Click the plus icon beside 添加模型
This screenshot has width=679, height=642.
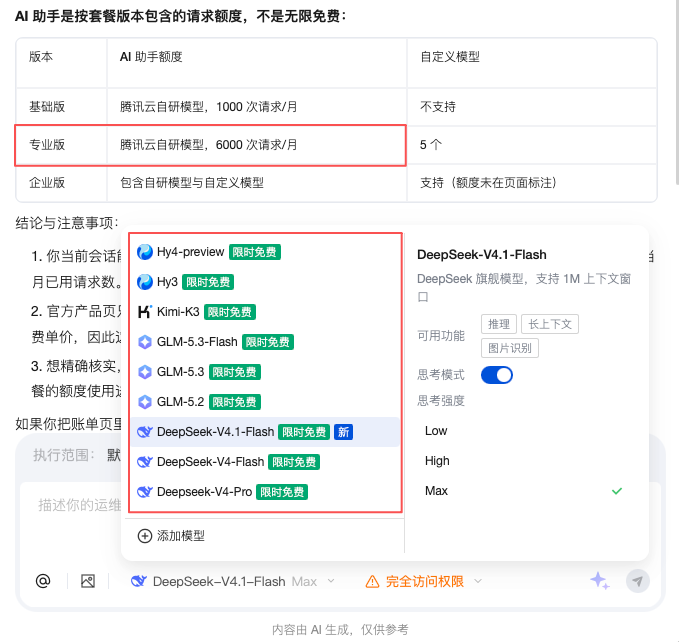pyautogui.click(x=145, y=536)
